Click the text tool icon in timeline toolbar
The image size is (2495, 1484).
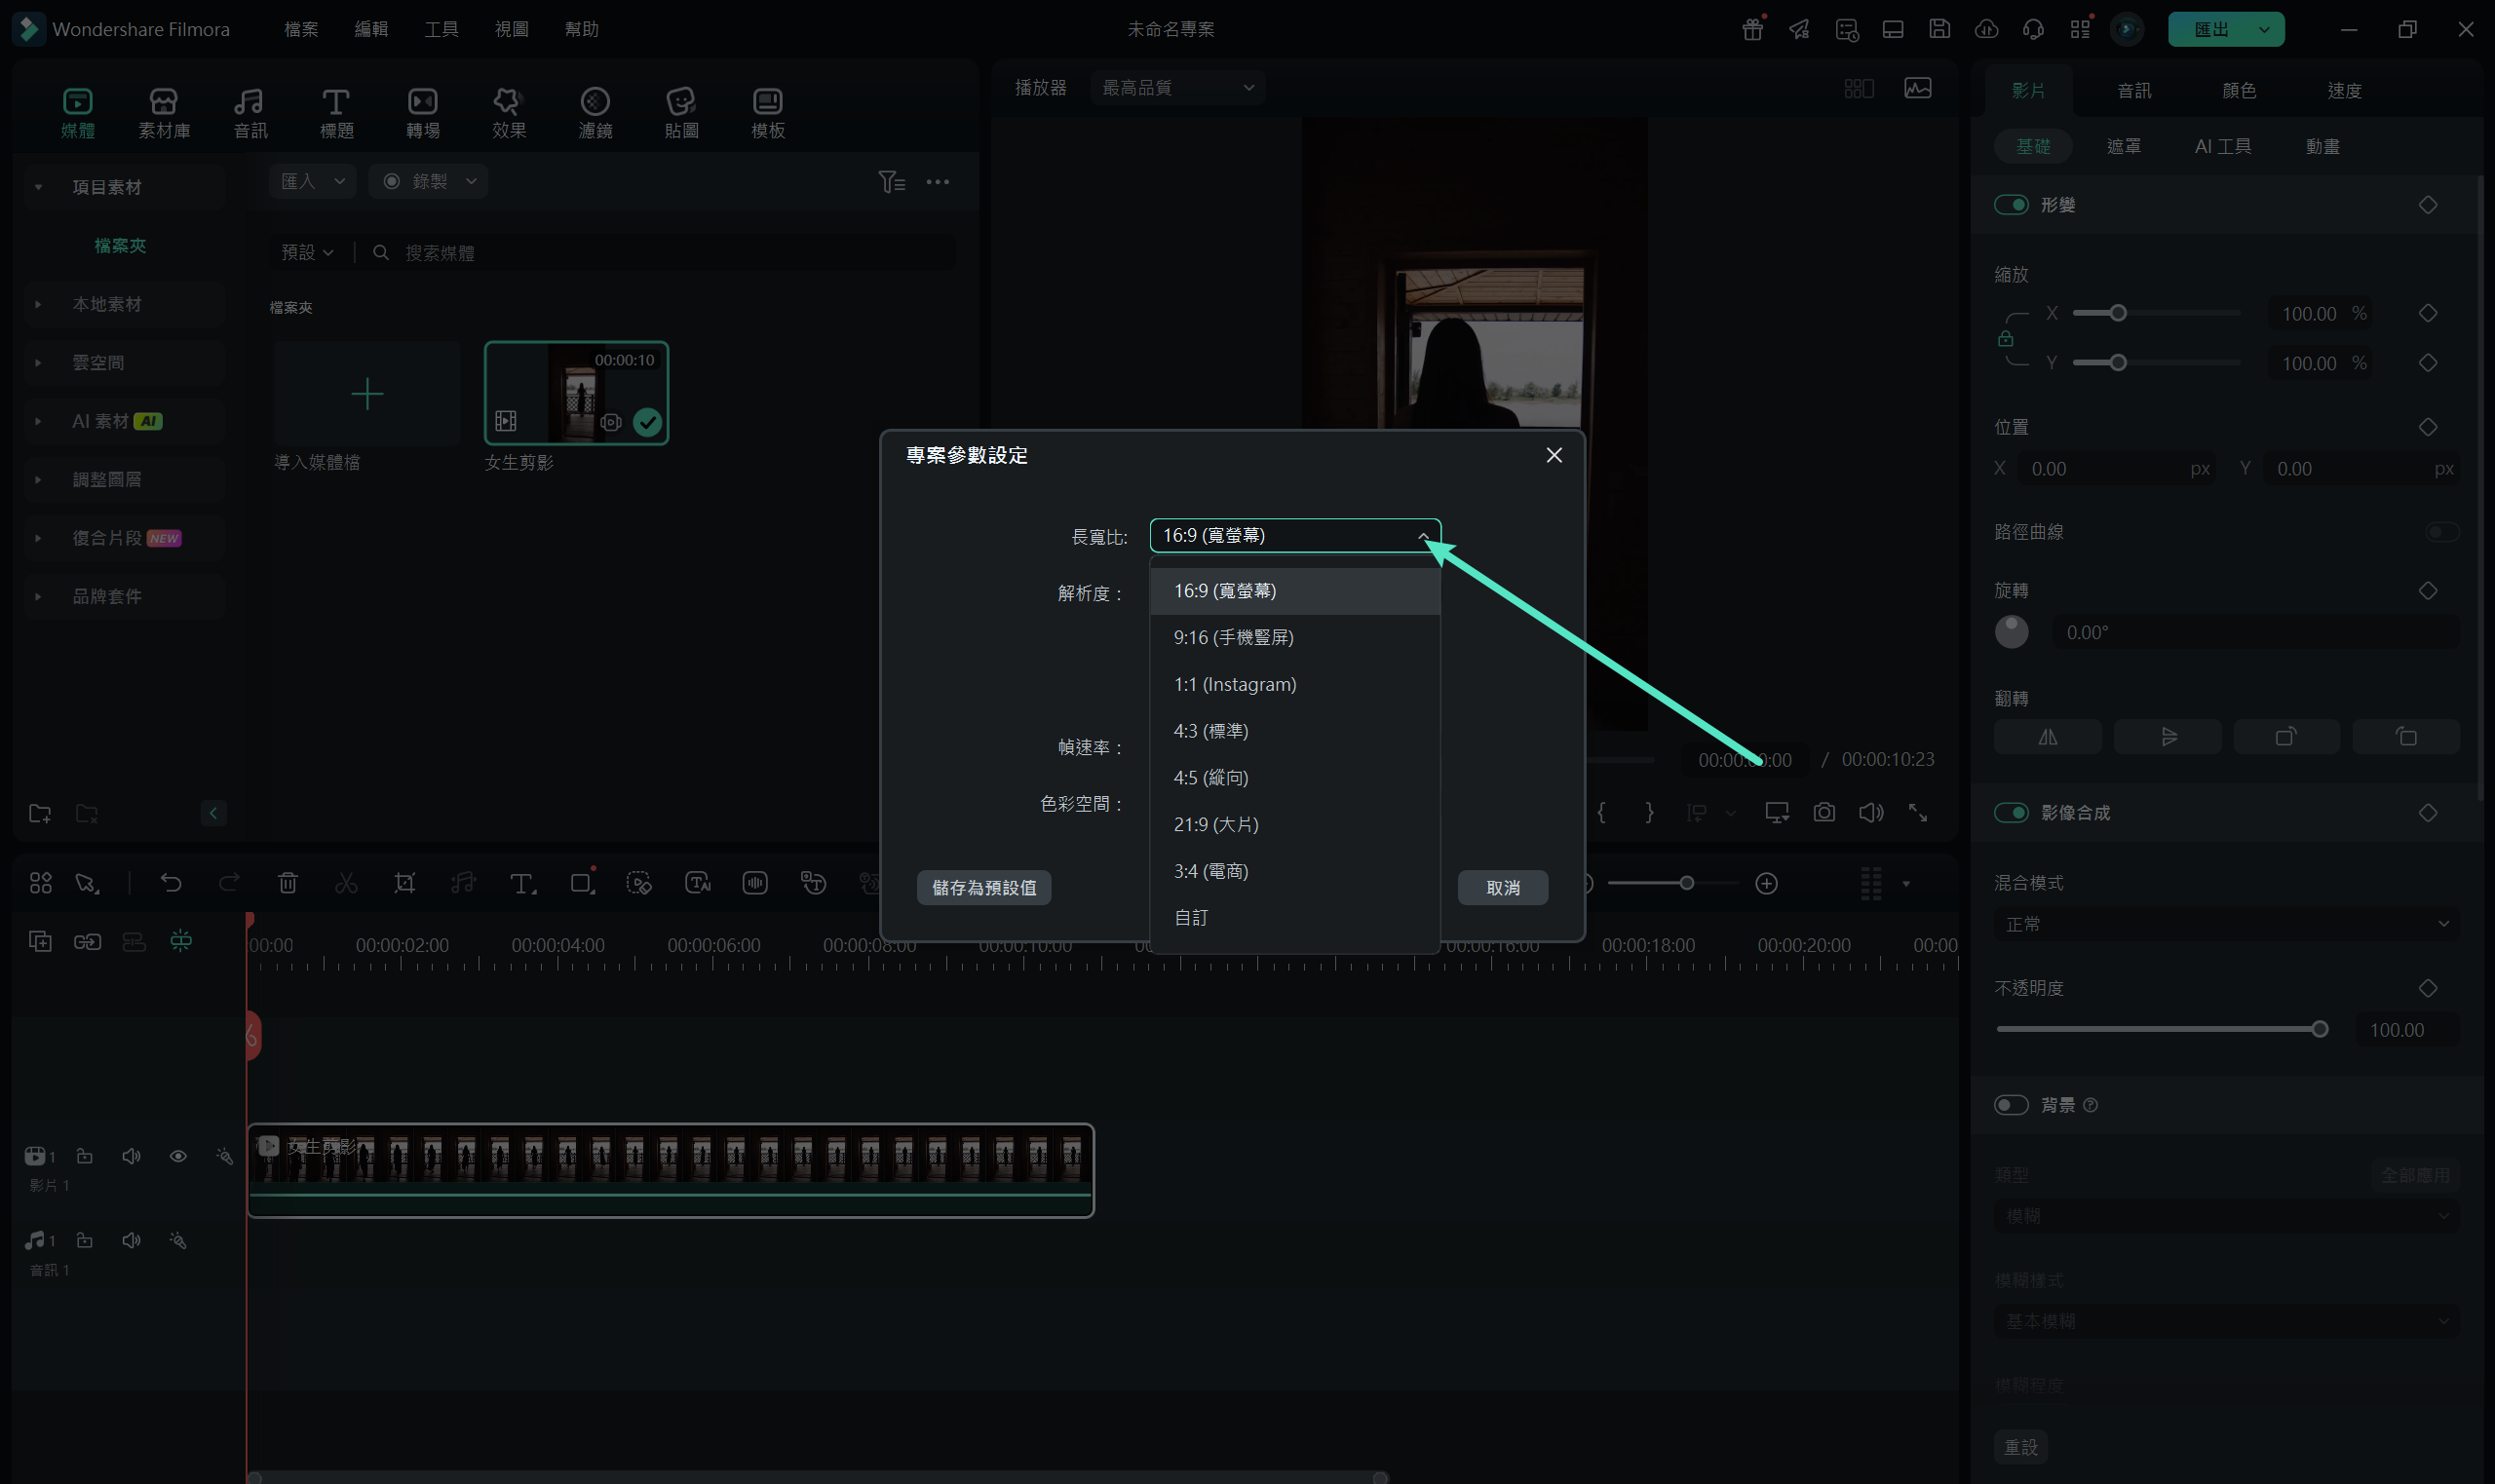pyautogui.click(x=522, y=883)
